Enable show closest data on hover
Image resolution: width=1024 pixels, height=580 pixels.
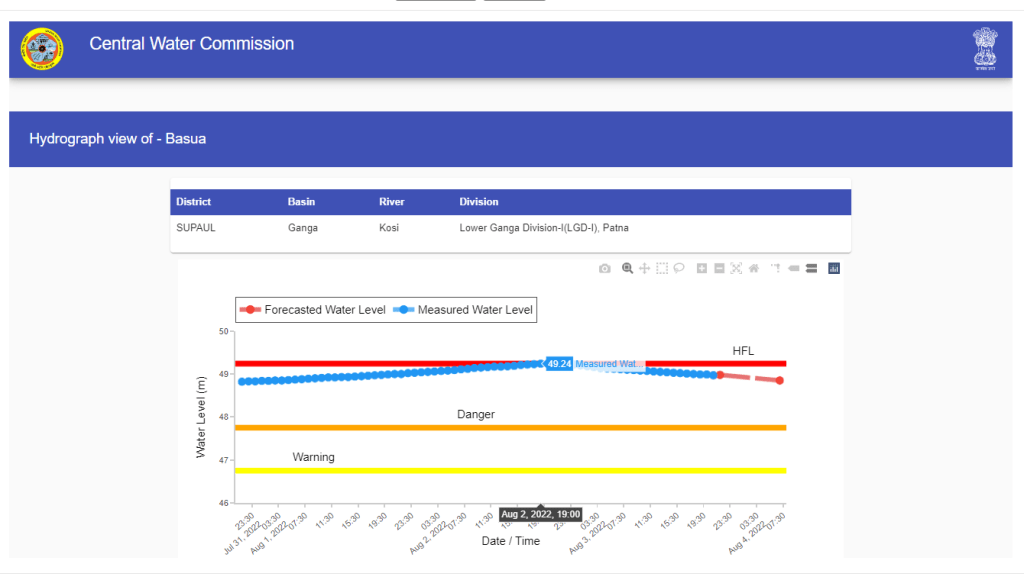tap(794, 268)
